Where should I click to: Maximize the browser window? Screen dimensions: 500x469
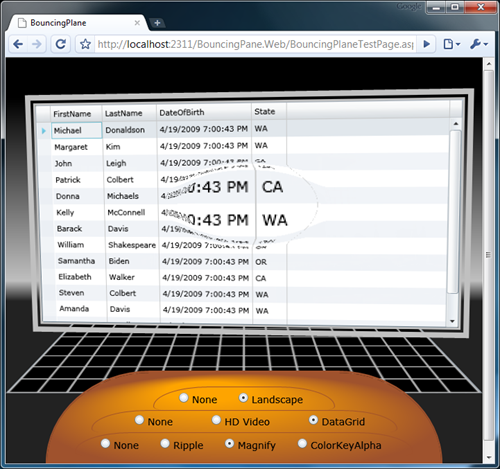pos(455,7)
